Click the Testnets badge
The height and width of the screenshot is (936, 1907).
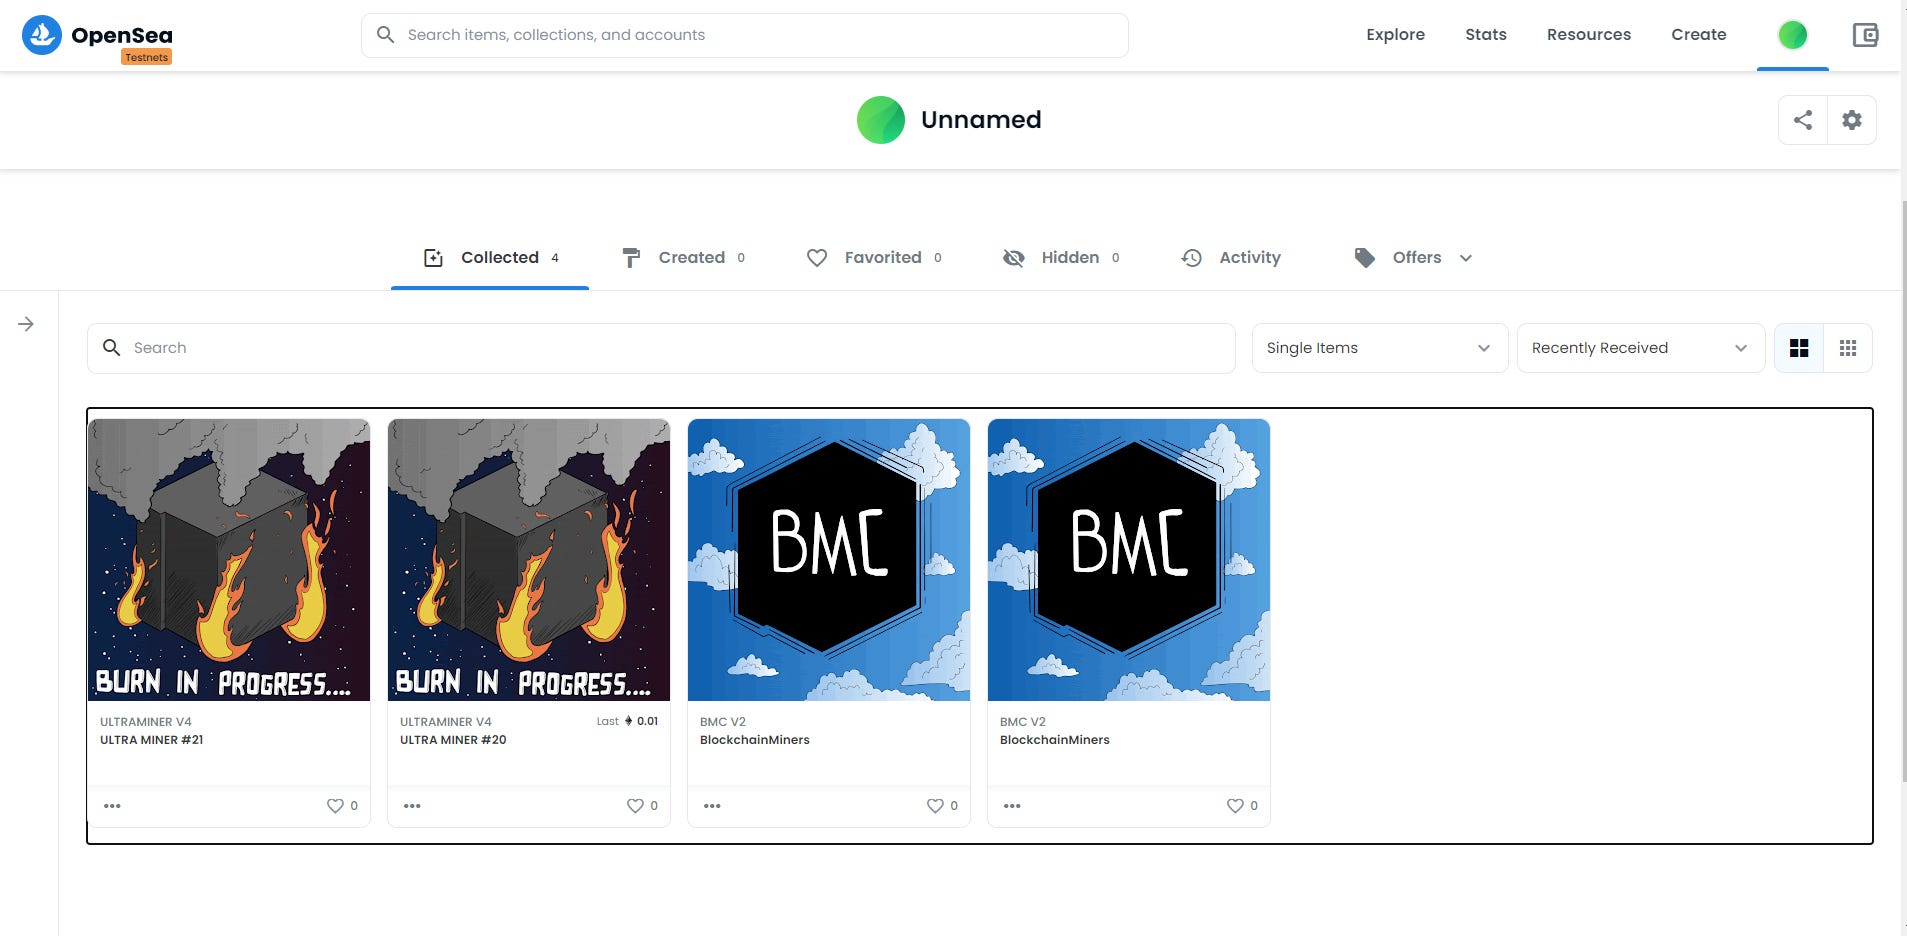(x=147, y=58)
